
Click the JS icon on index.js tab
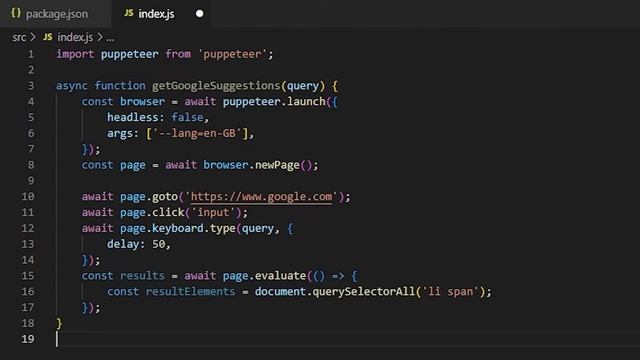(129, 13)
